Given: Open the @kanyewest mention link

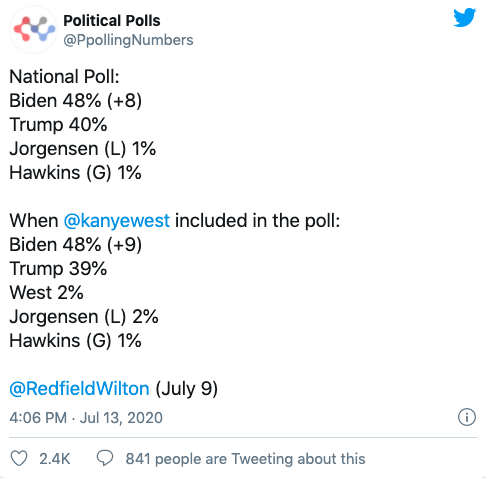Looking at the screenshot, I should pyautogui.click(x=117, y=221).
